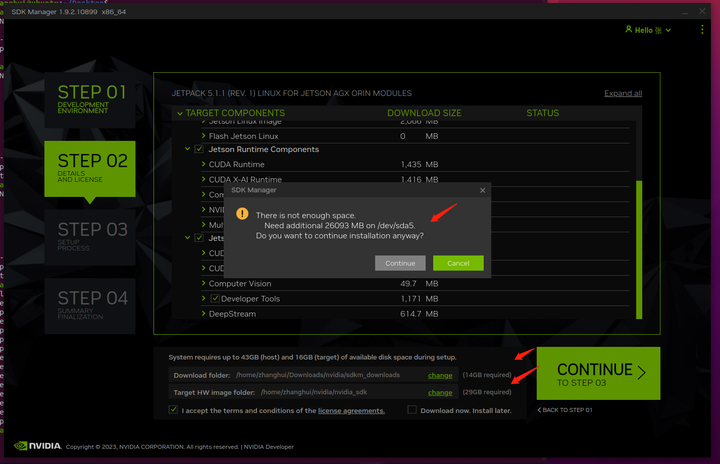Click the Target HW image folder path
Image resolution: width=720 pixels, height=464 pixels.
pos(314,392)
